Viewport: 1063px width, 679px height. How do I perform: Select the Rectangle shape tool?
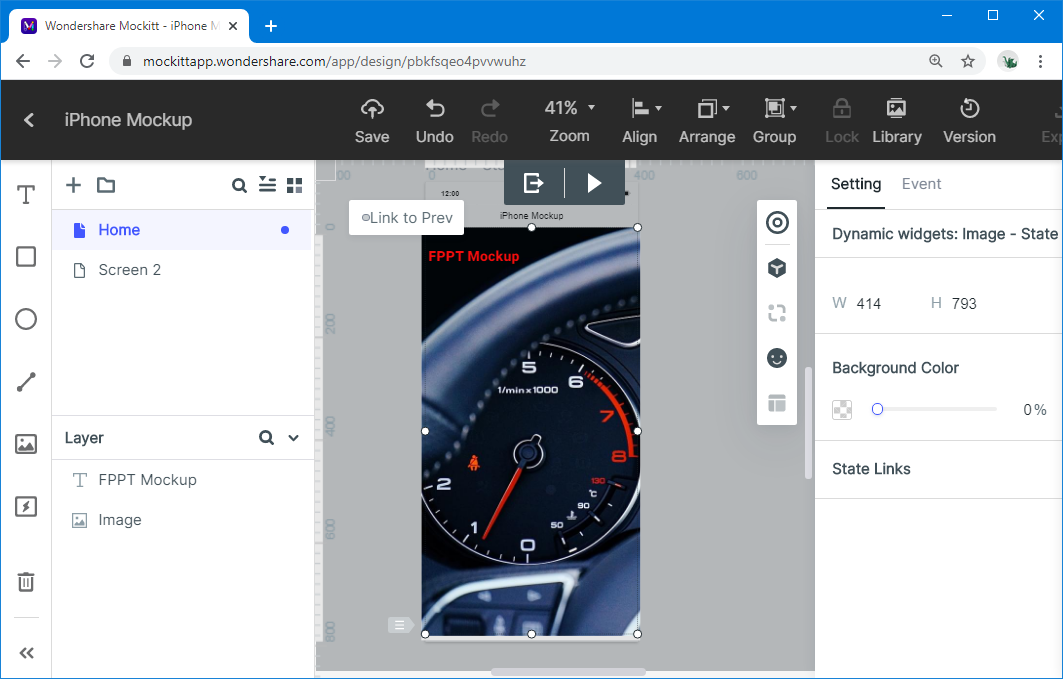[x=26, y=257]
